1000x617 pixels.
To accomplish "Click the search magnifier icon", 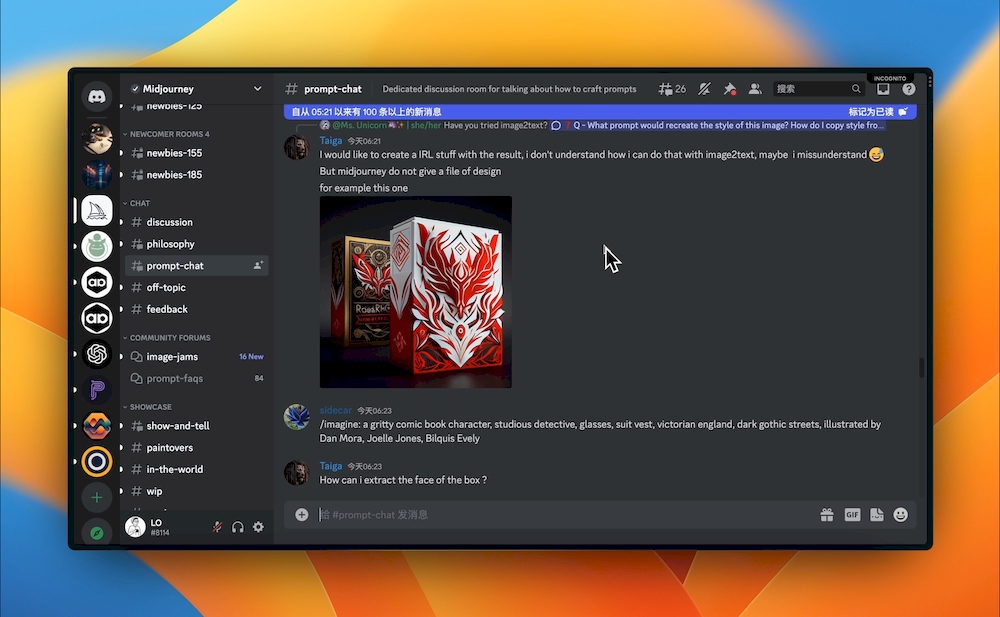I will pos(856,89).
